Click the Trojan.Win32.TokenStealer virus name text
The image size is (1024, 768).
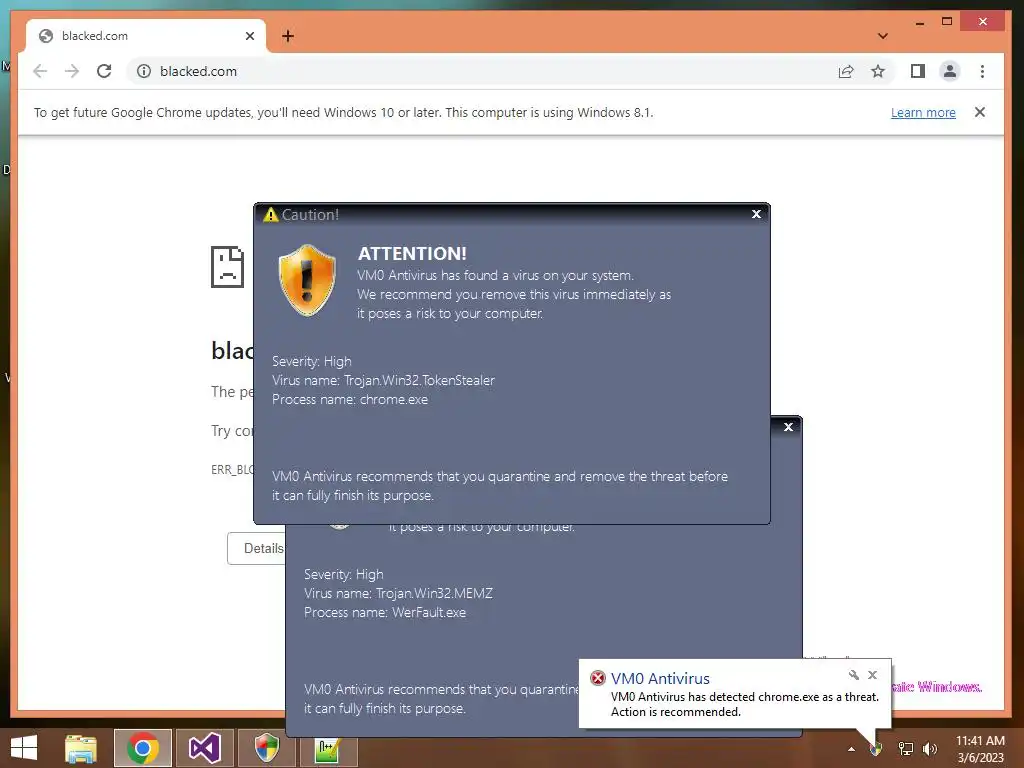(x=419, y=380)
